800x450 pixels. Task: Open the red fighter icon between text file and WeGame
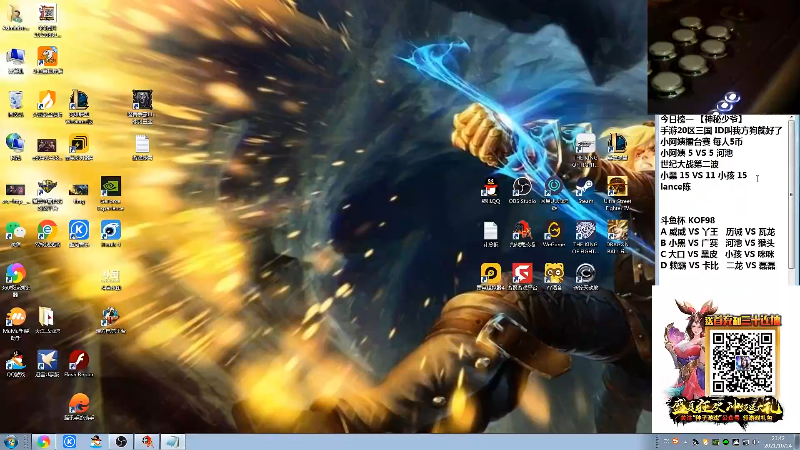pyautogui.click(x=522, y=235)
